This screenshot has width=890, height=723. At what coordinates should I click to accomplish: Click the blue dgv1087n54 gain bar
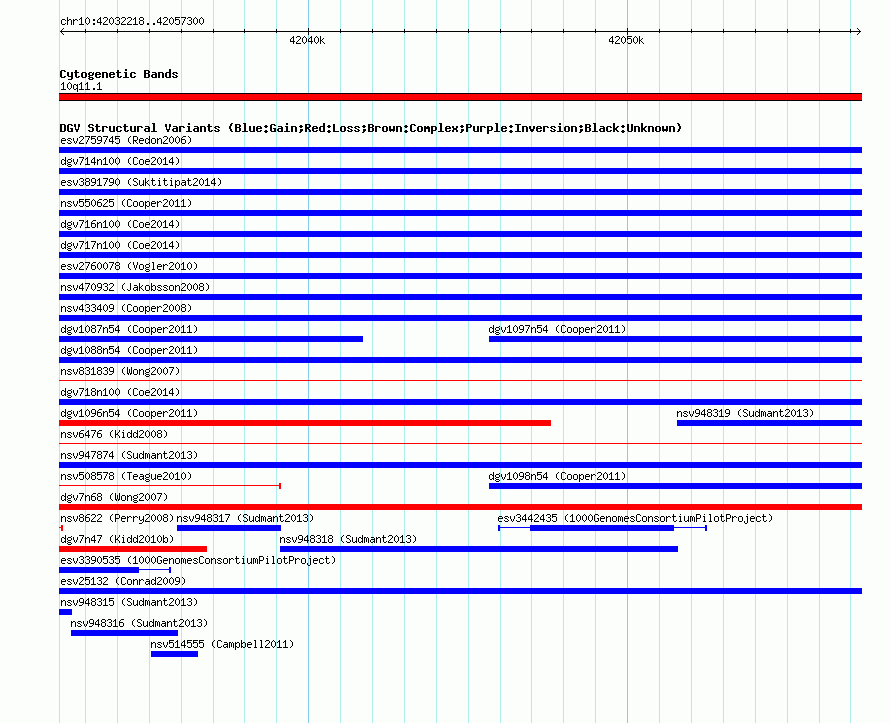(x=211, y=339)
